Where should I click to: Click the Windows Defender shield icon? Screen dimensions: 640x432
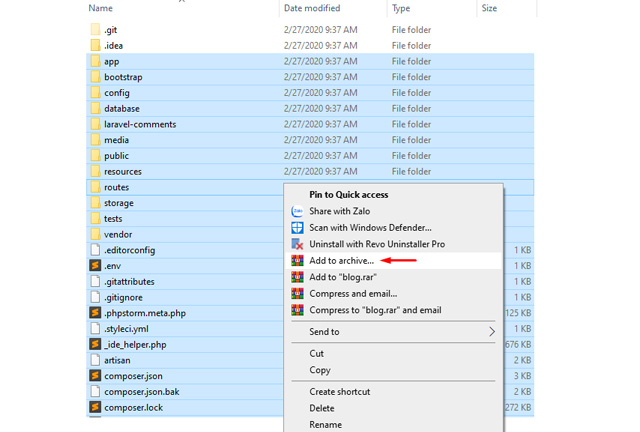(297, 227)
